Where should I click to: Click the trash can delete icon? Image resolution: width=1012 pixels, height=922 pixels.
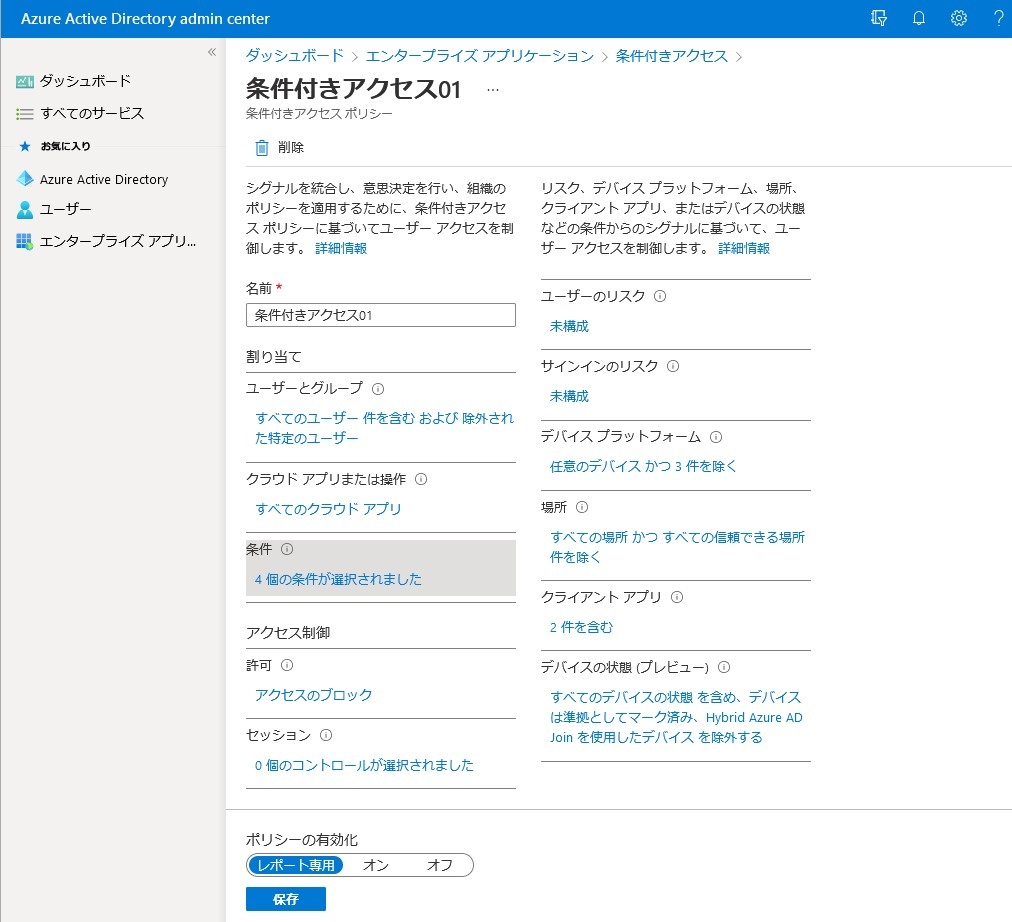click(261, 148)
